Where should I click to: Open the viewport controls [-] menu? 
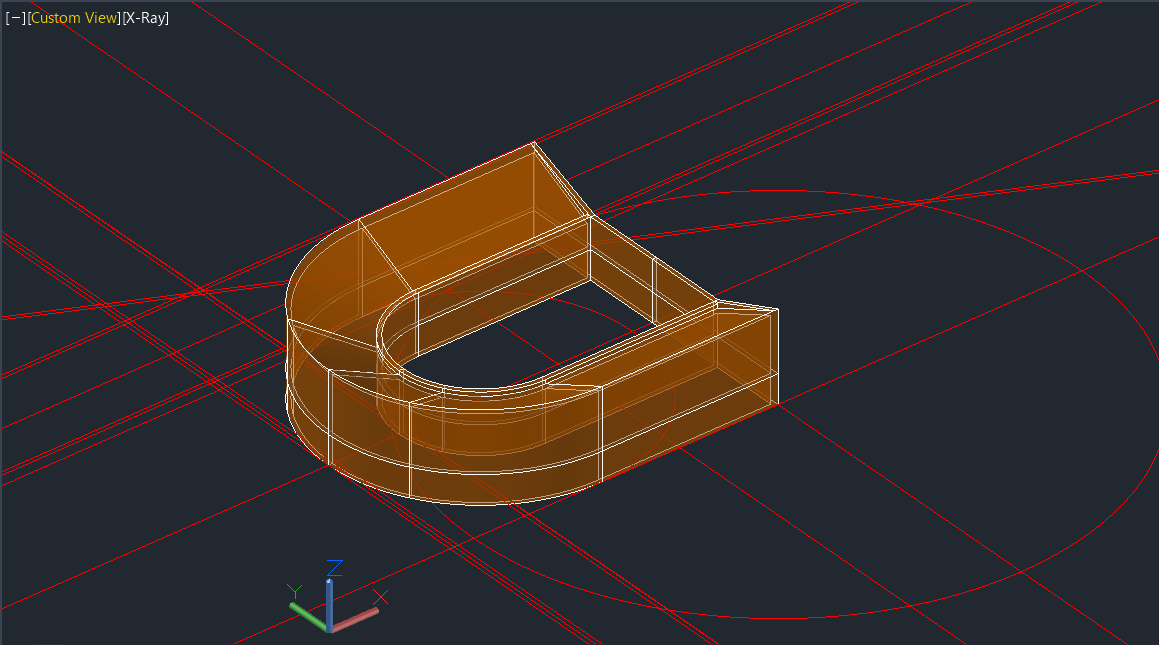[15, 18]
